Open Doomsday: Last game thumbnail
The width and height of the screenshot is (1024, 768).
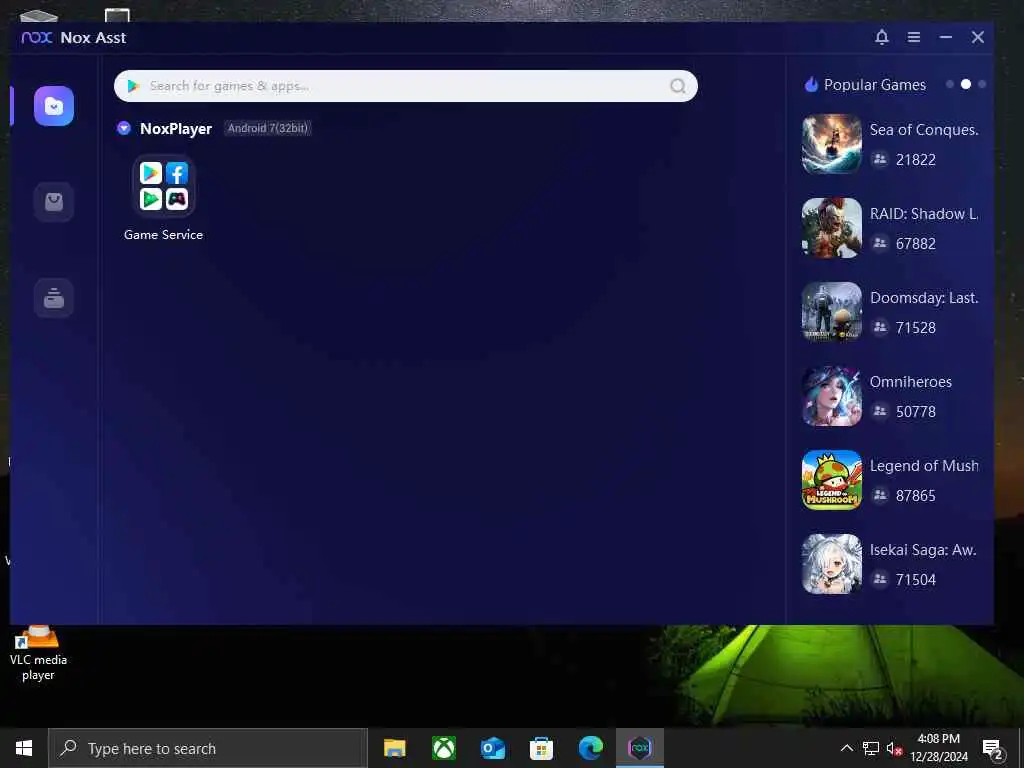tap(832, 312)
